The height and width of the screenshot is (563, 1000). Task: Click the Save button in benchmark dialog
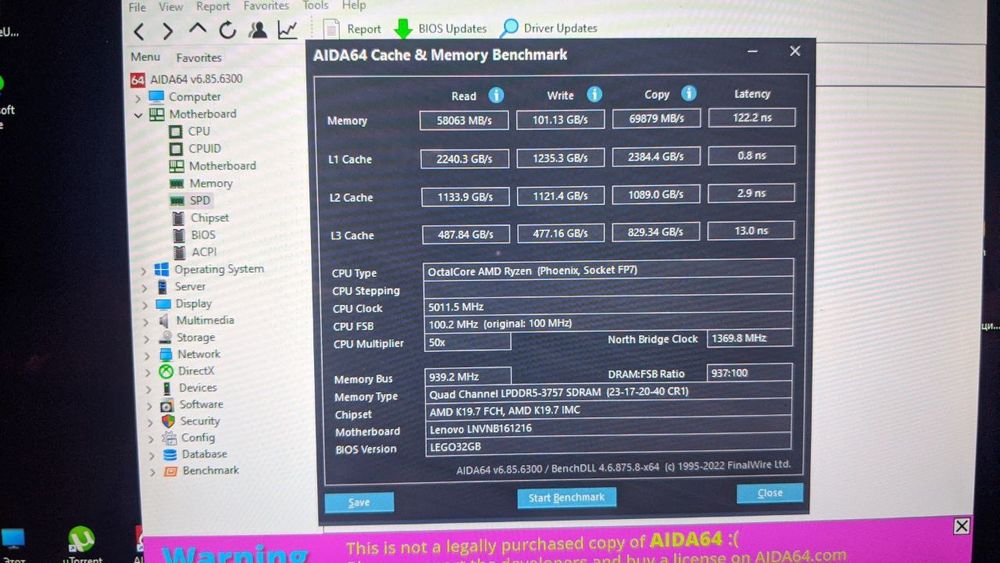[x=359, y=502]
